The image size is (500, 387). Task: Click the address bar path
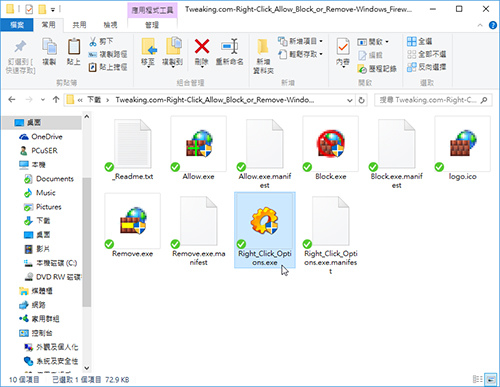click(x=214, y=100)
